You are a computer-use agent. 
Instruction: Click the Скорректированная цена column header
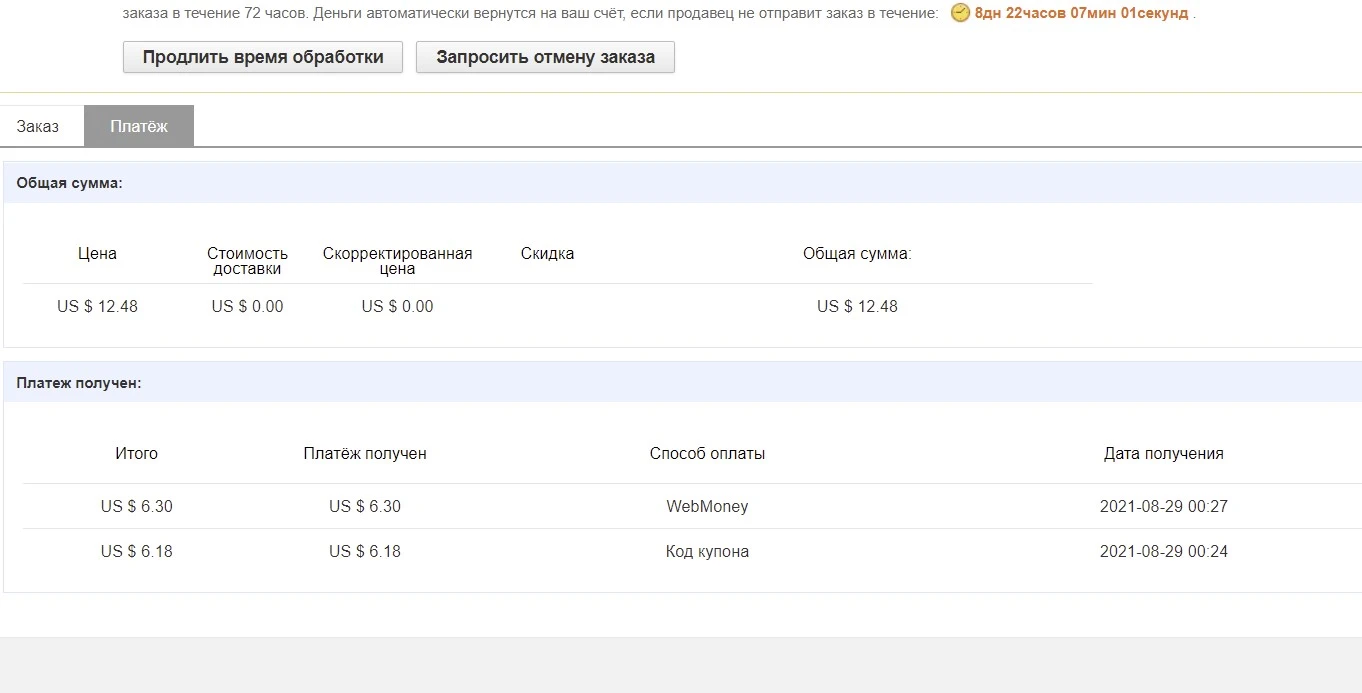point(397,261)
